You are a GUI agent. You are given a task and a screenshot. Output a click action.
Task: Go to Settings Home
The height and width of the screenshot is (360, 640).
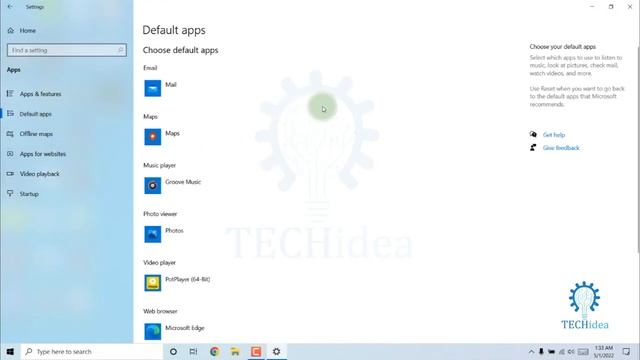pos(27,31)
